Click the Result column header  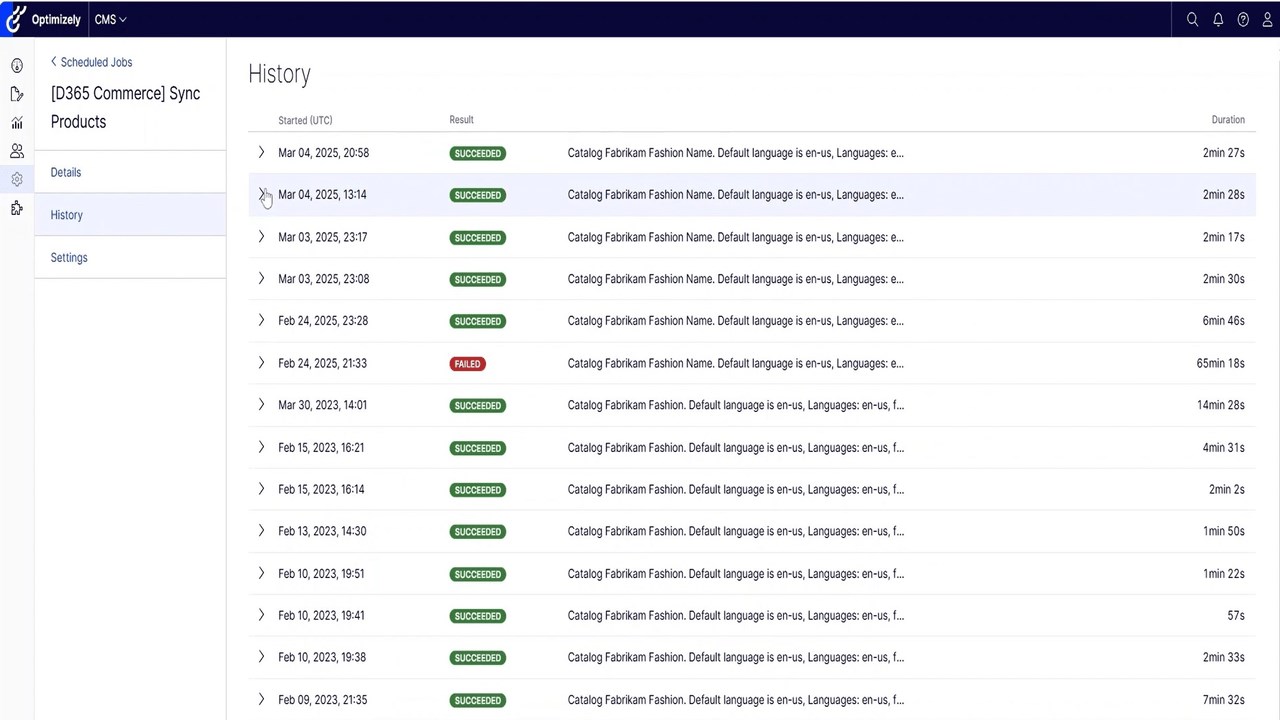[461, 120]
